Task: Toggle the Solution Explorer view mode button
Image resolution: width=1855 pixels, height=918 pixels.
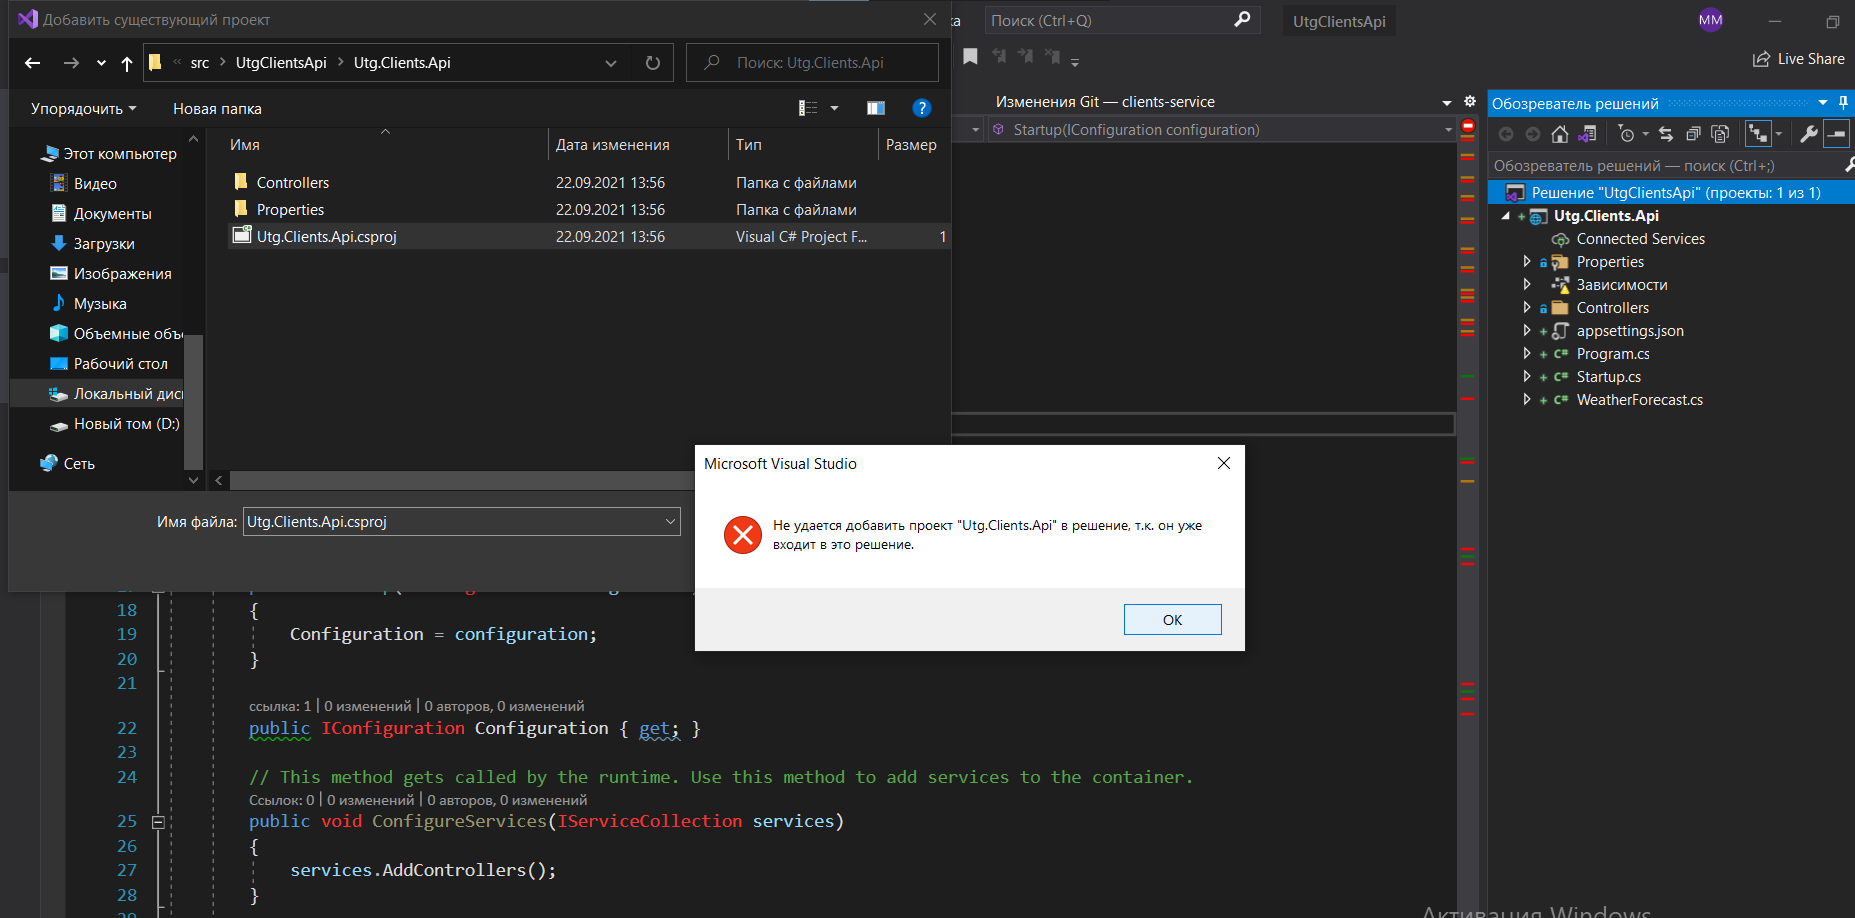Action: [1757, 134]
